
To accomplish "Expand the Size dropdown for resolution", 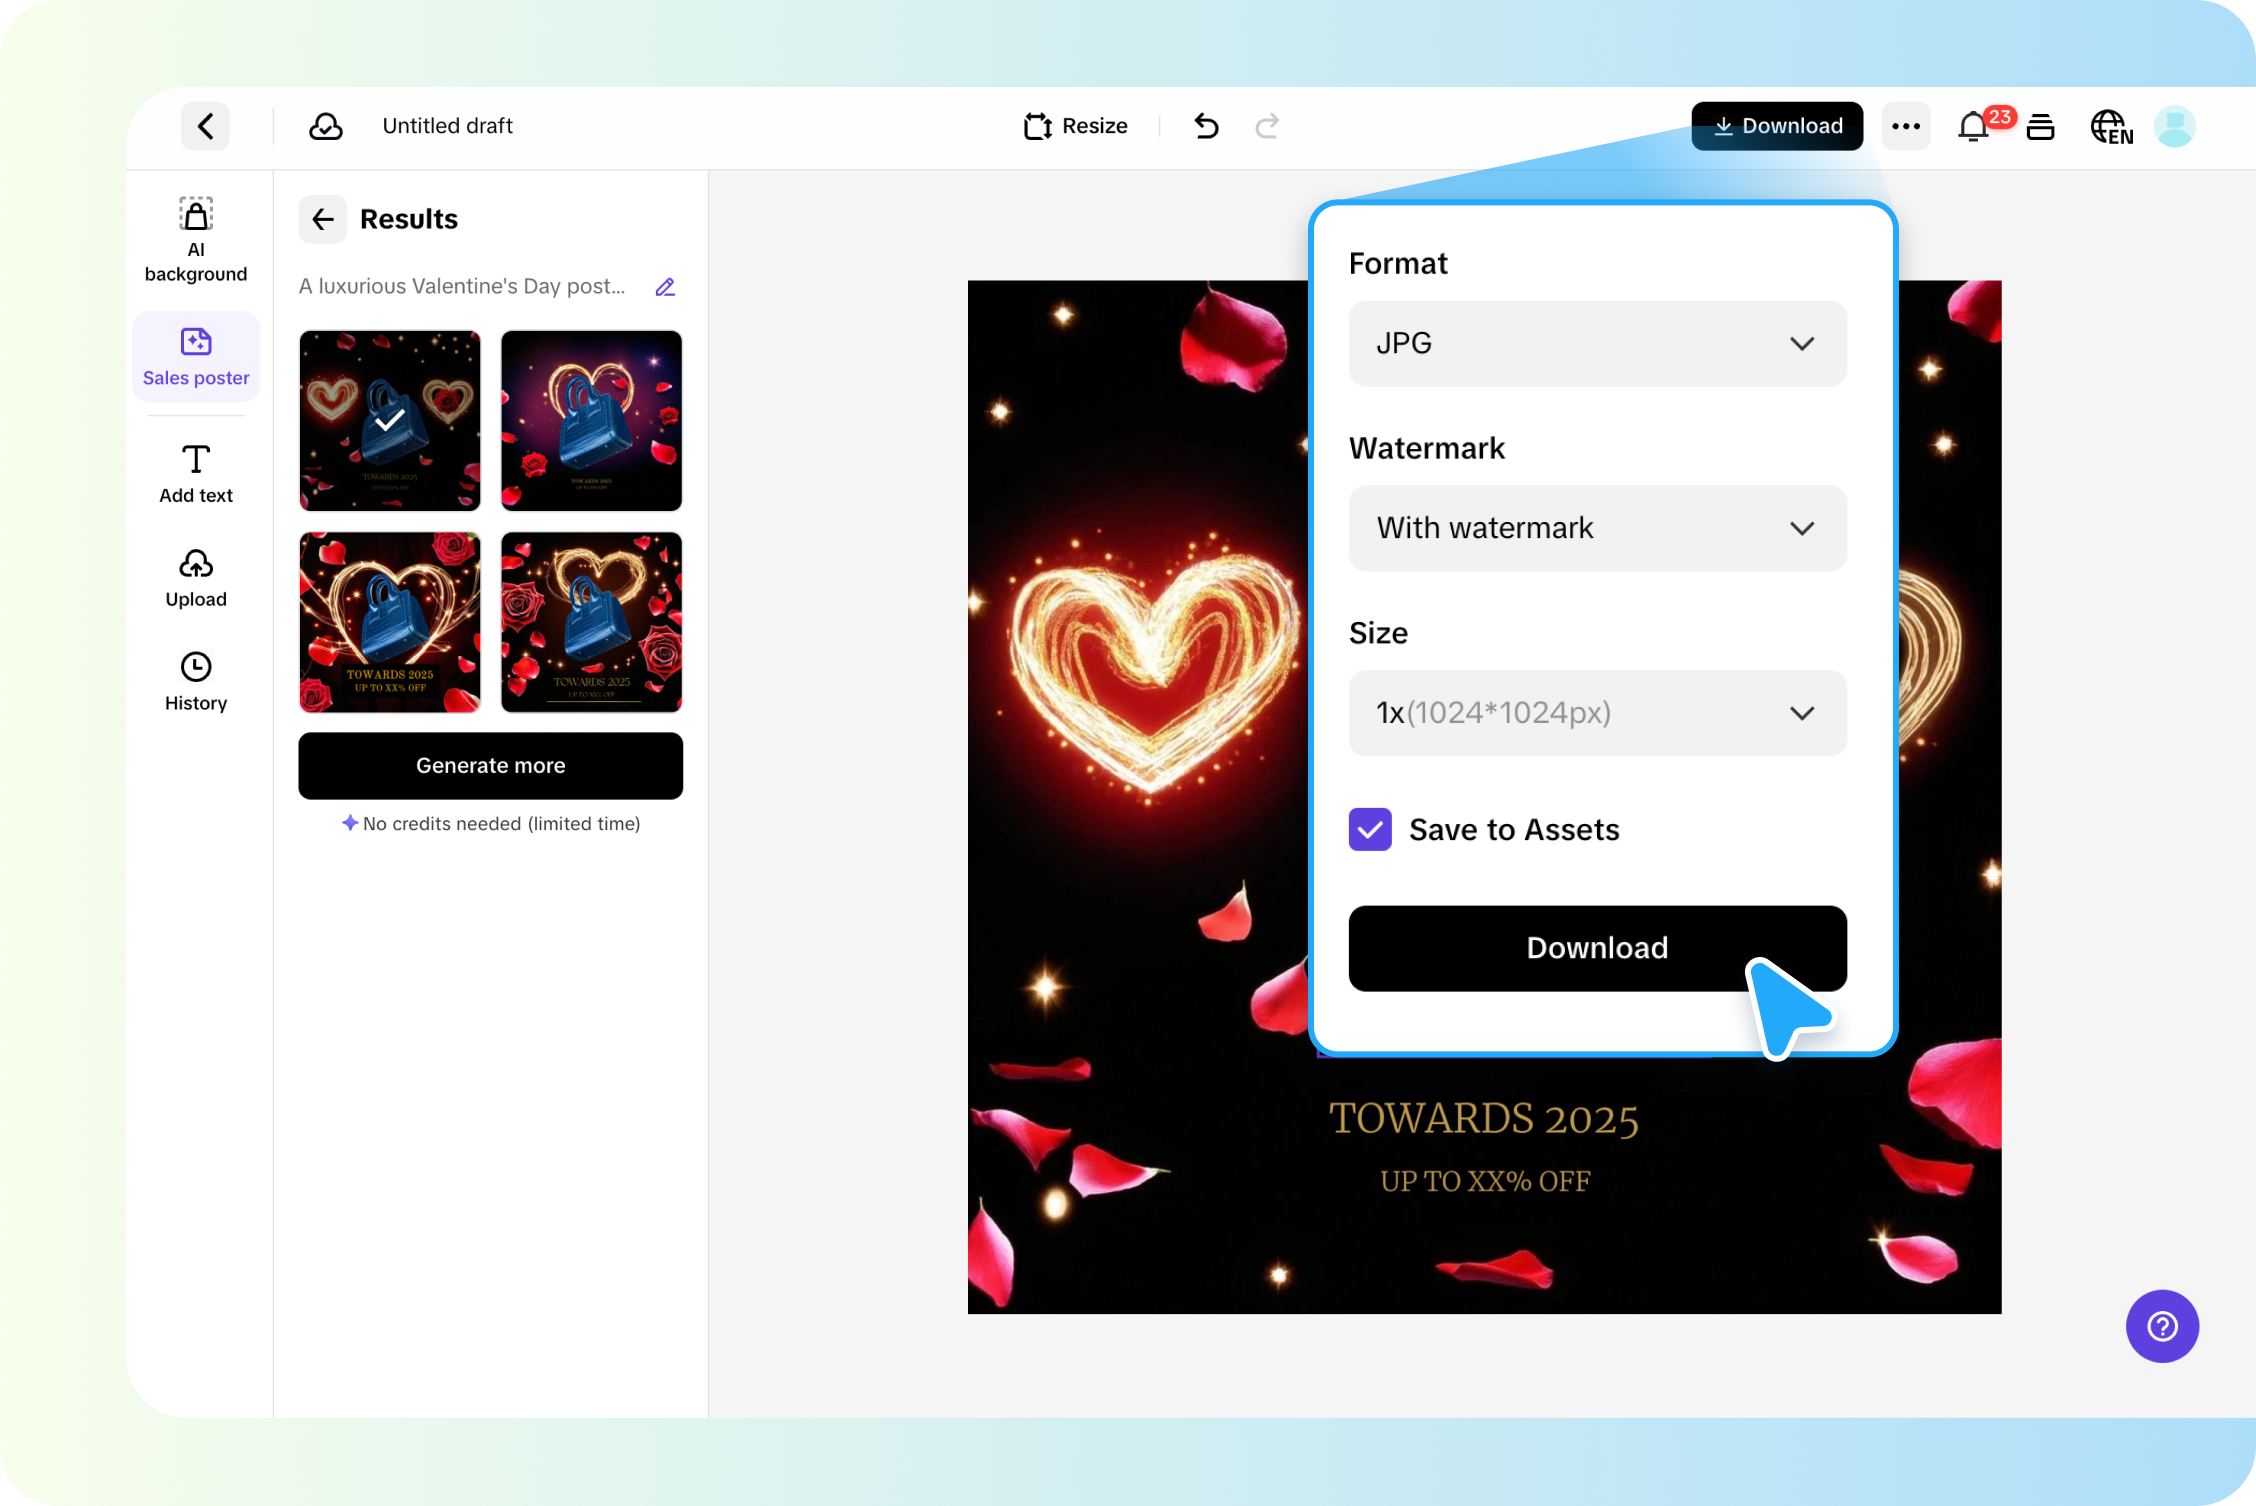I will [x=1799, y=713].
